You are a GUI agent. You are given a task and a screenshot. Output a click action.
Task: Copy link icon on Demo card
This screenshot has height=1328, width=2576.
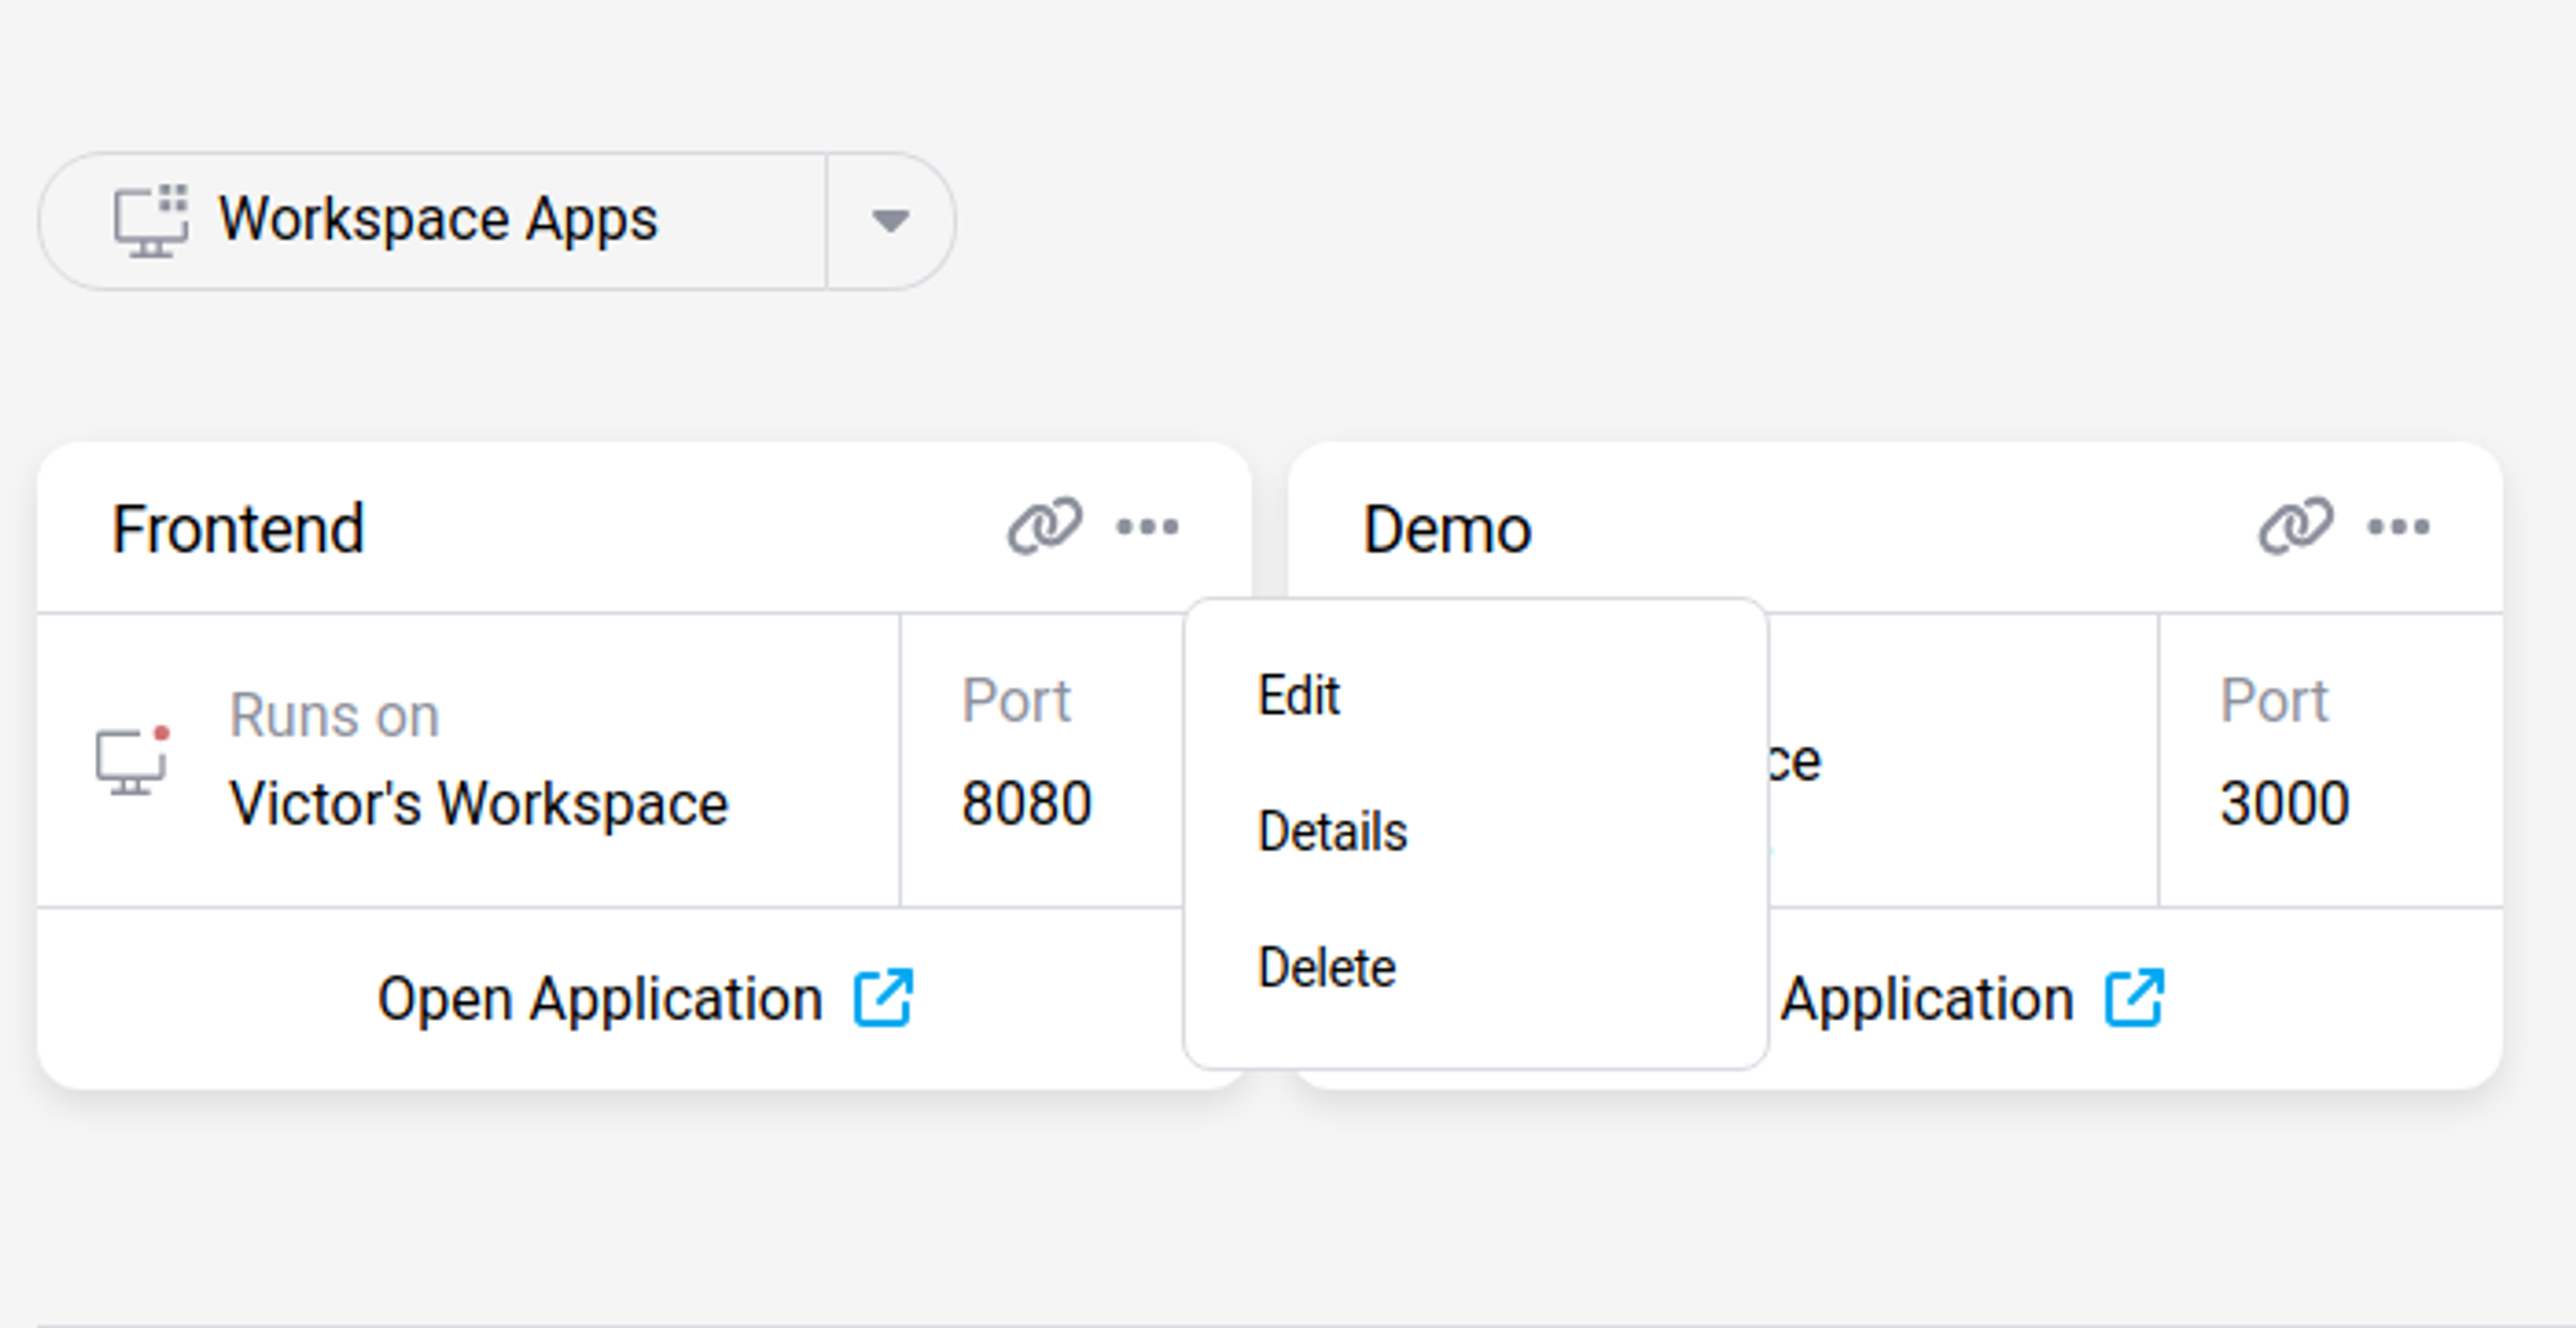2295,526
